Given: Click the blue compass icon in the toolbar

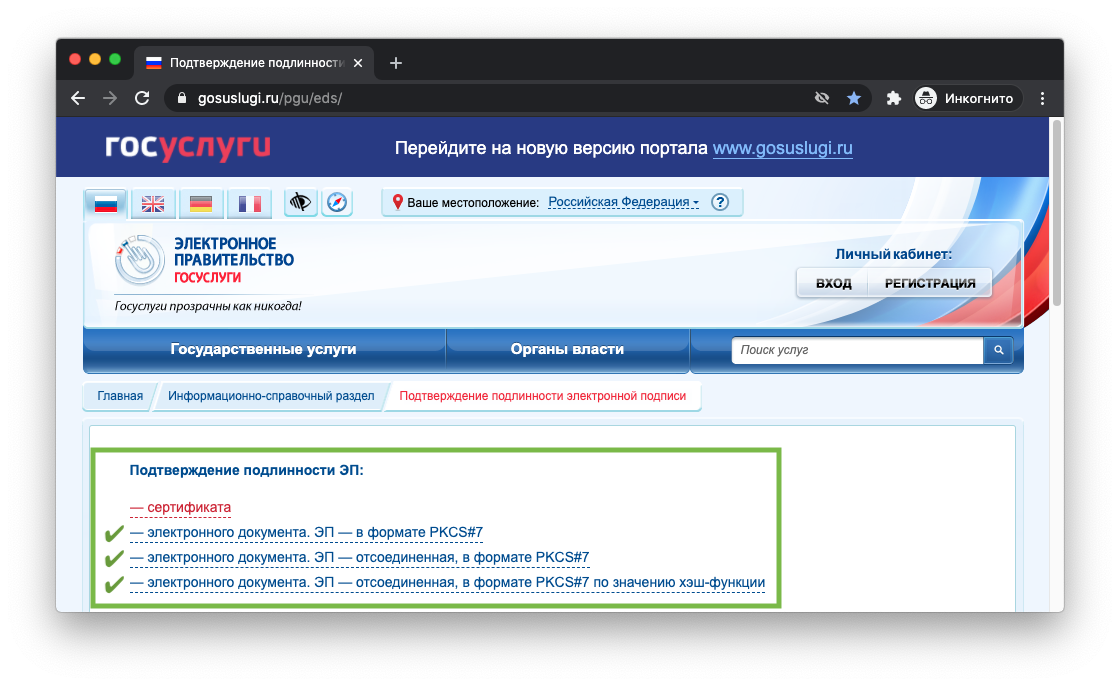Looking at the screenshot, I should pyautogui.click(x=337, y=203).
